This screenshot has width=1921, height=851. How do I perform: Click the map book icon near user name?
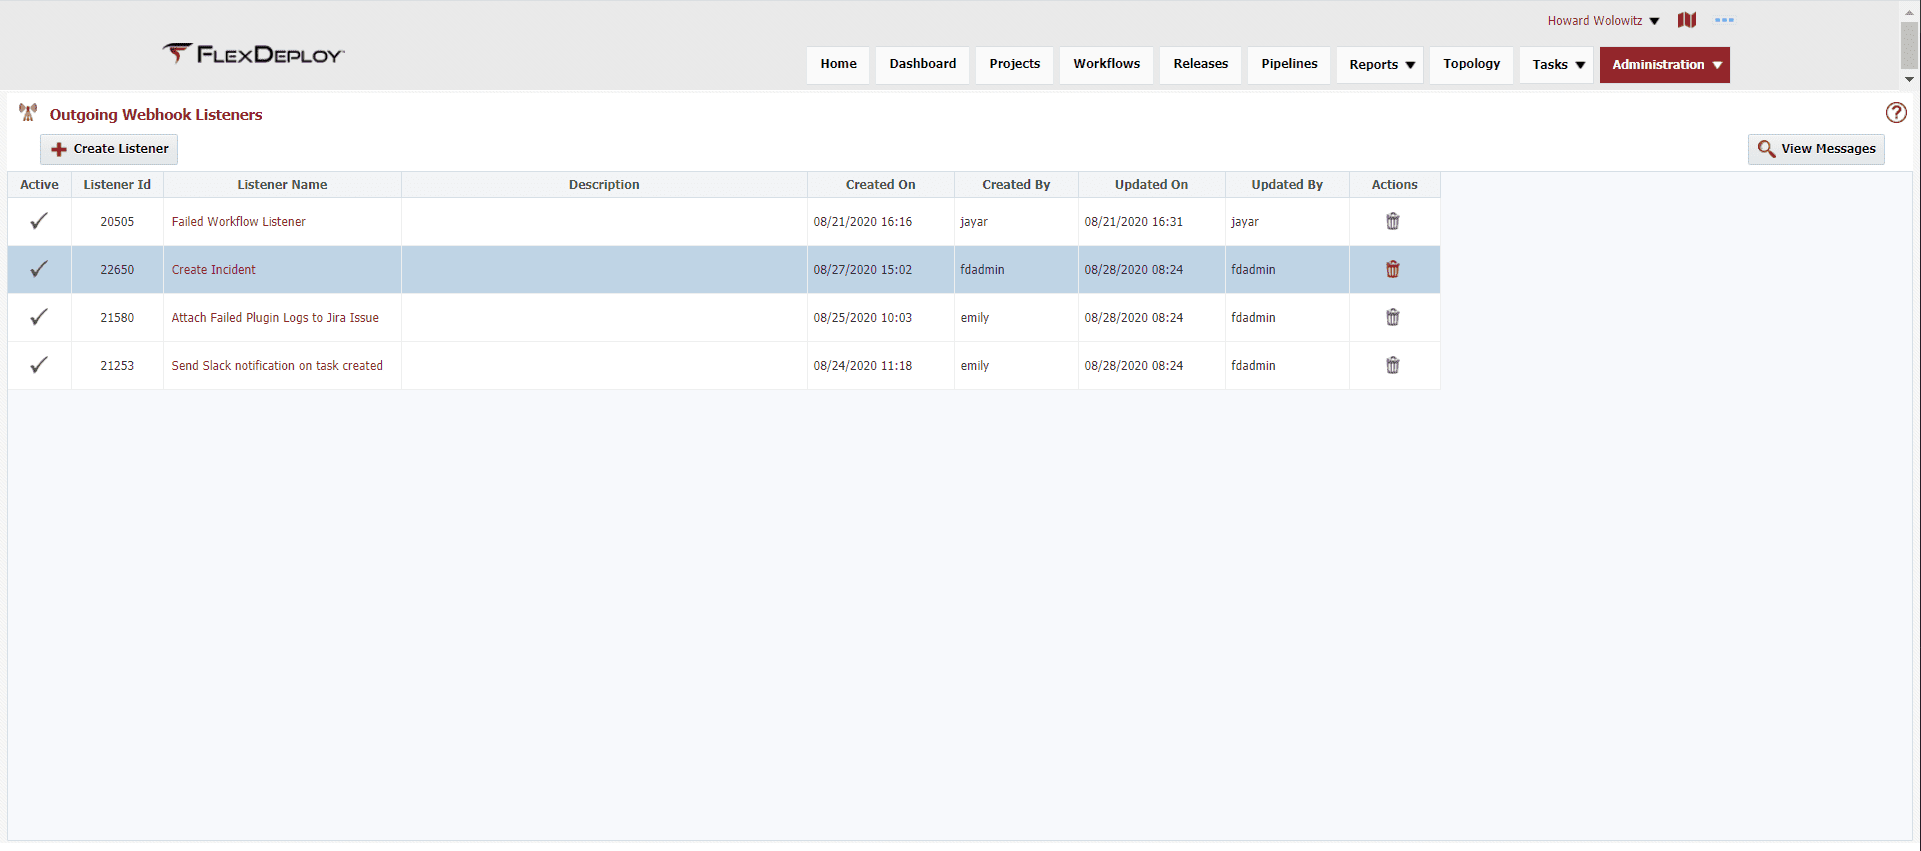(x=1687, y=20)
